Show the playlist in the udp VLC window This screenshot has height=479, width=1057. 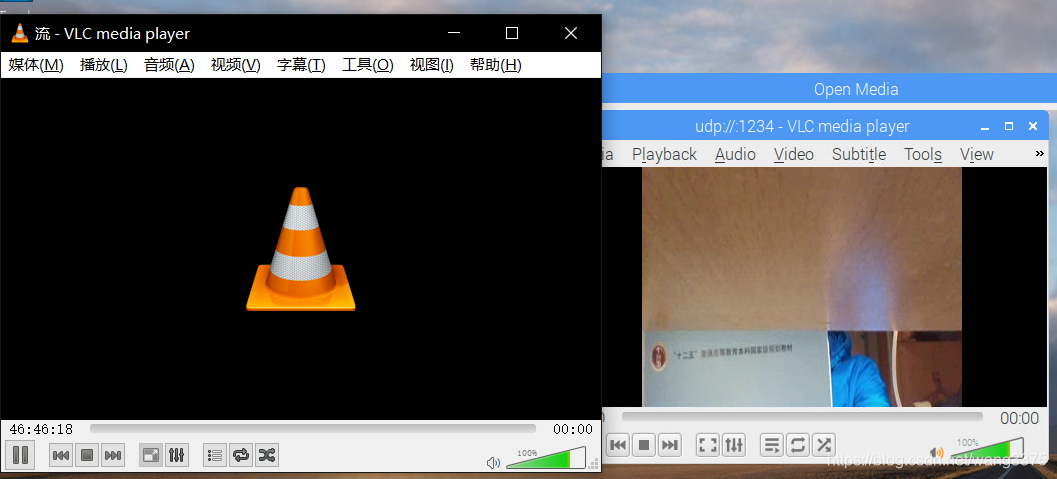click(772, 445)
